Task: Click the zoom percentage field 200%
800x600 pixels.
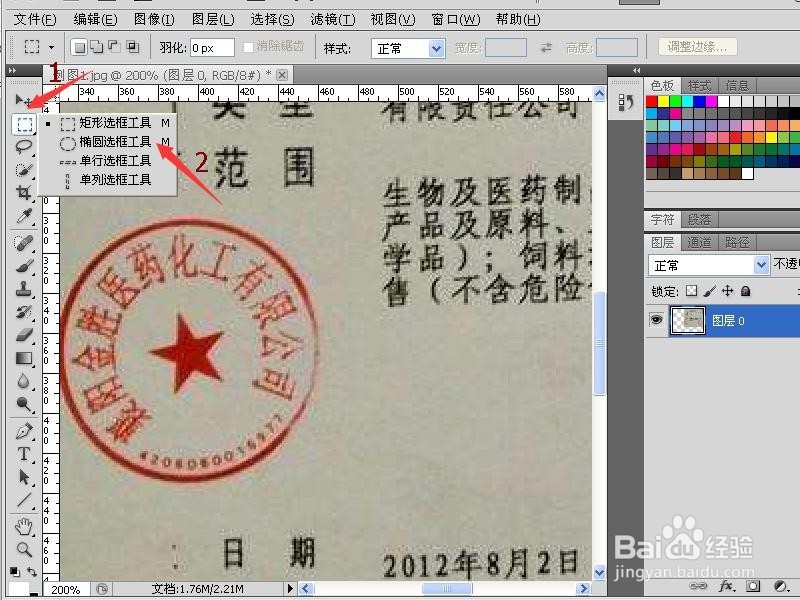Action: 65,589
